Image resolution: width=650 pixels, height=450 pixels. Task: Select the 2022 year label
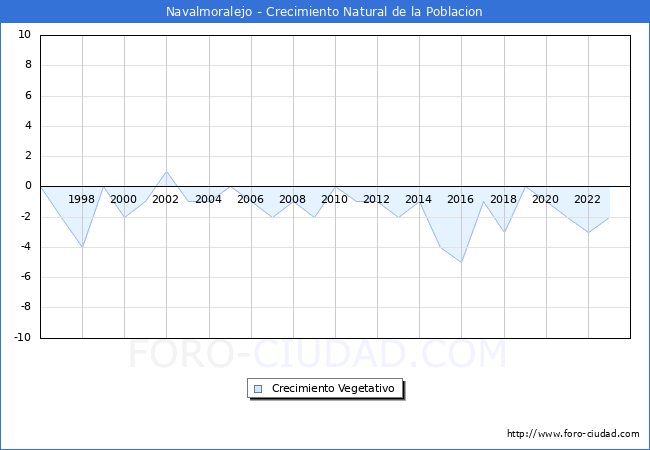587,199
